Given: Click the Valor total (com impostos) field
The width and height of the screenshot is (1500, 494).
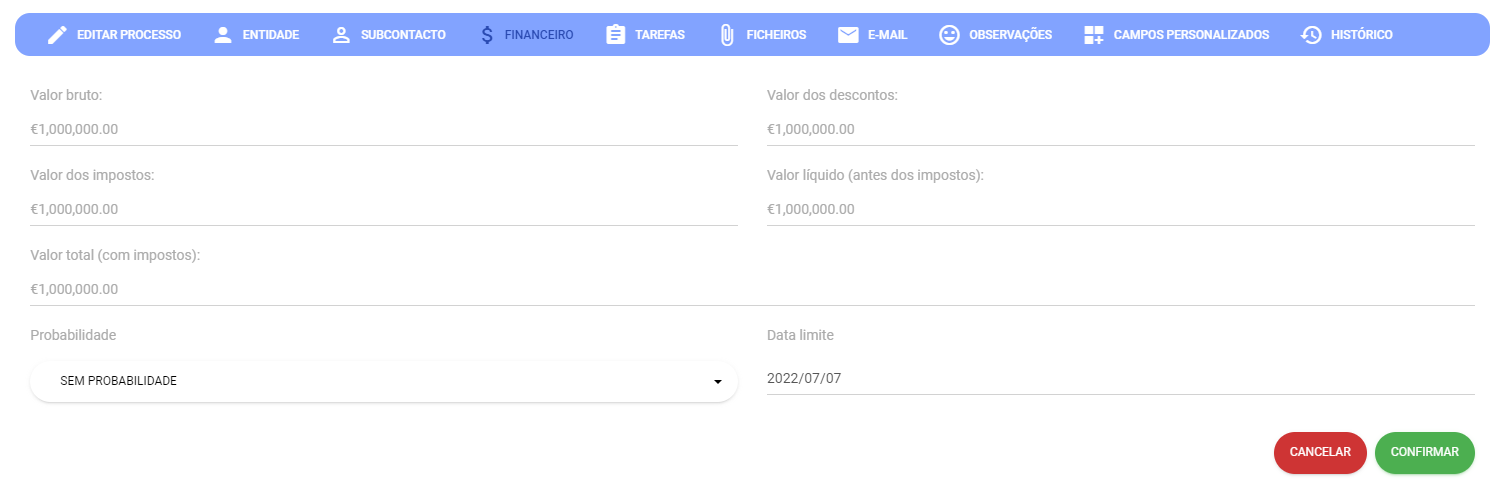Looking at the screenshot, I should (752, 289).
